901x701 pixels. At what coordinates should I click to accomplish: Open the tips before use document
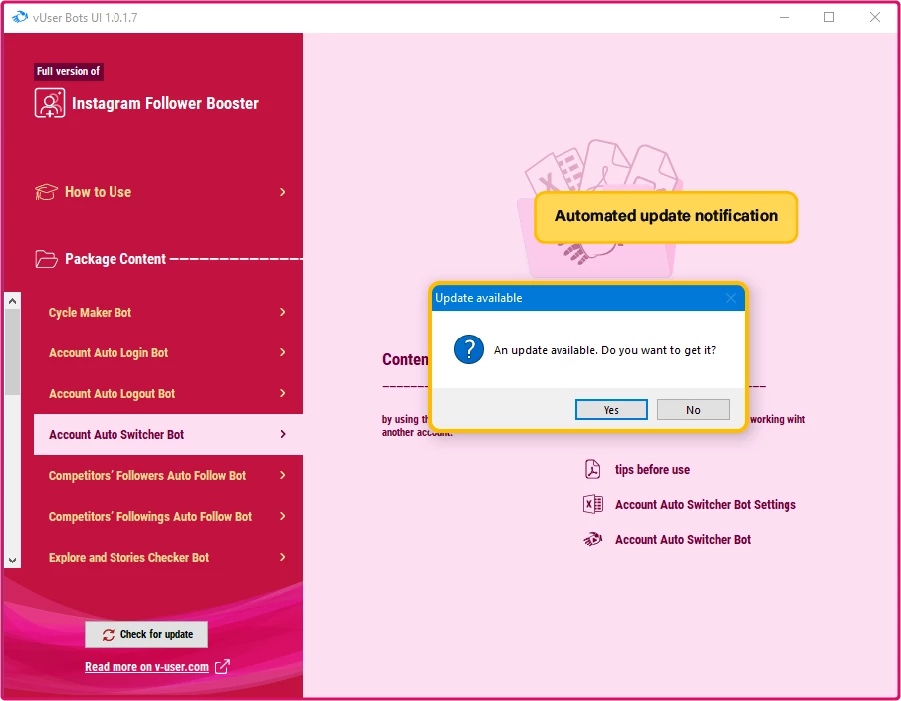[x=652, y=469]
